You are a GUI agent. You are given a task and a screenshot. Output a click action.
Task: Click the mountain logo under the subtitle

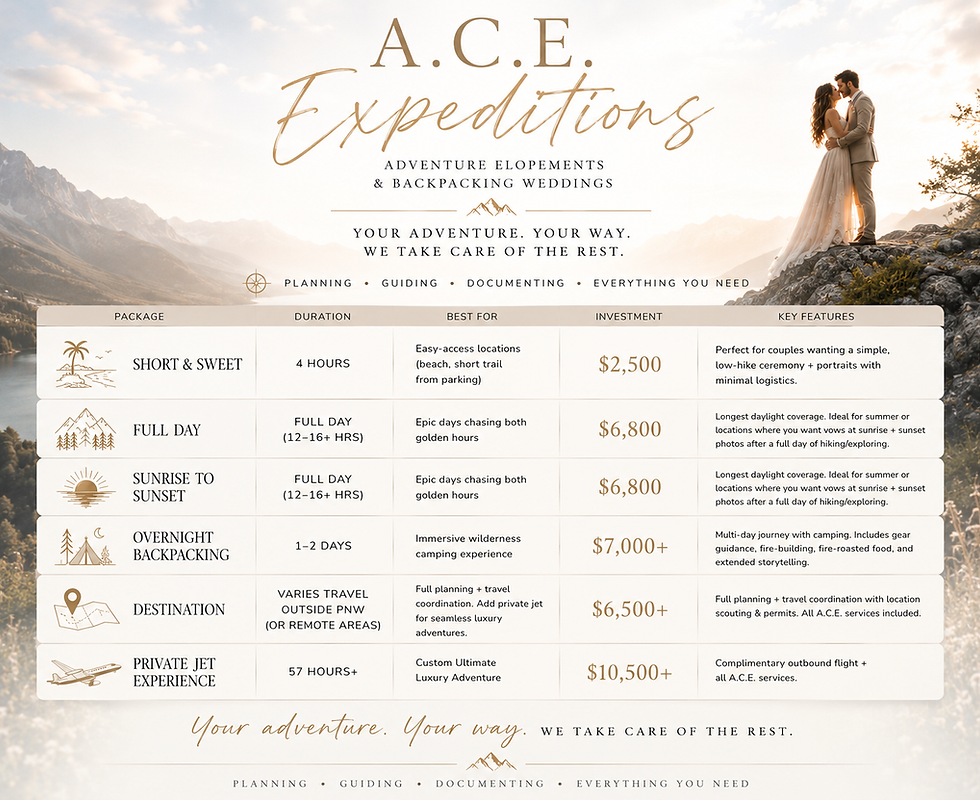click(x=491, y=208)
